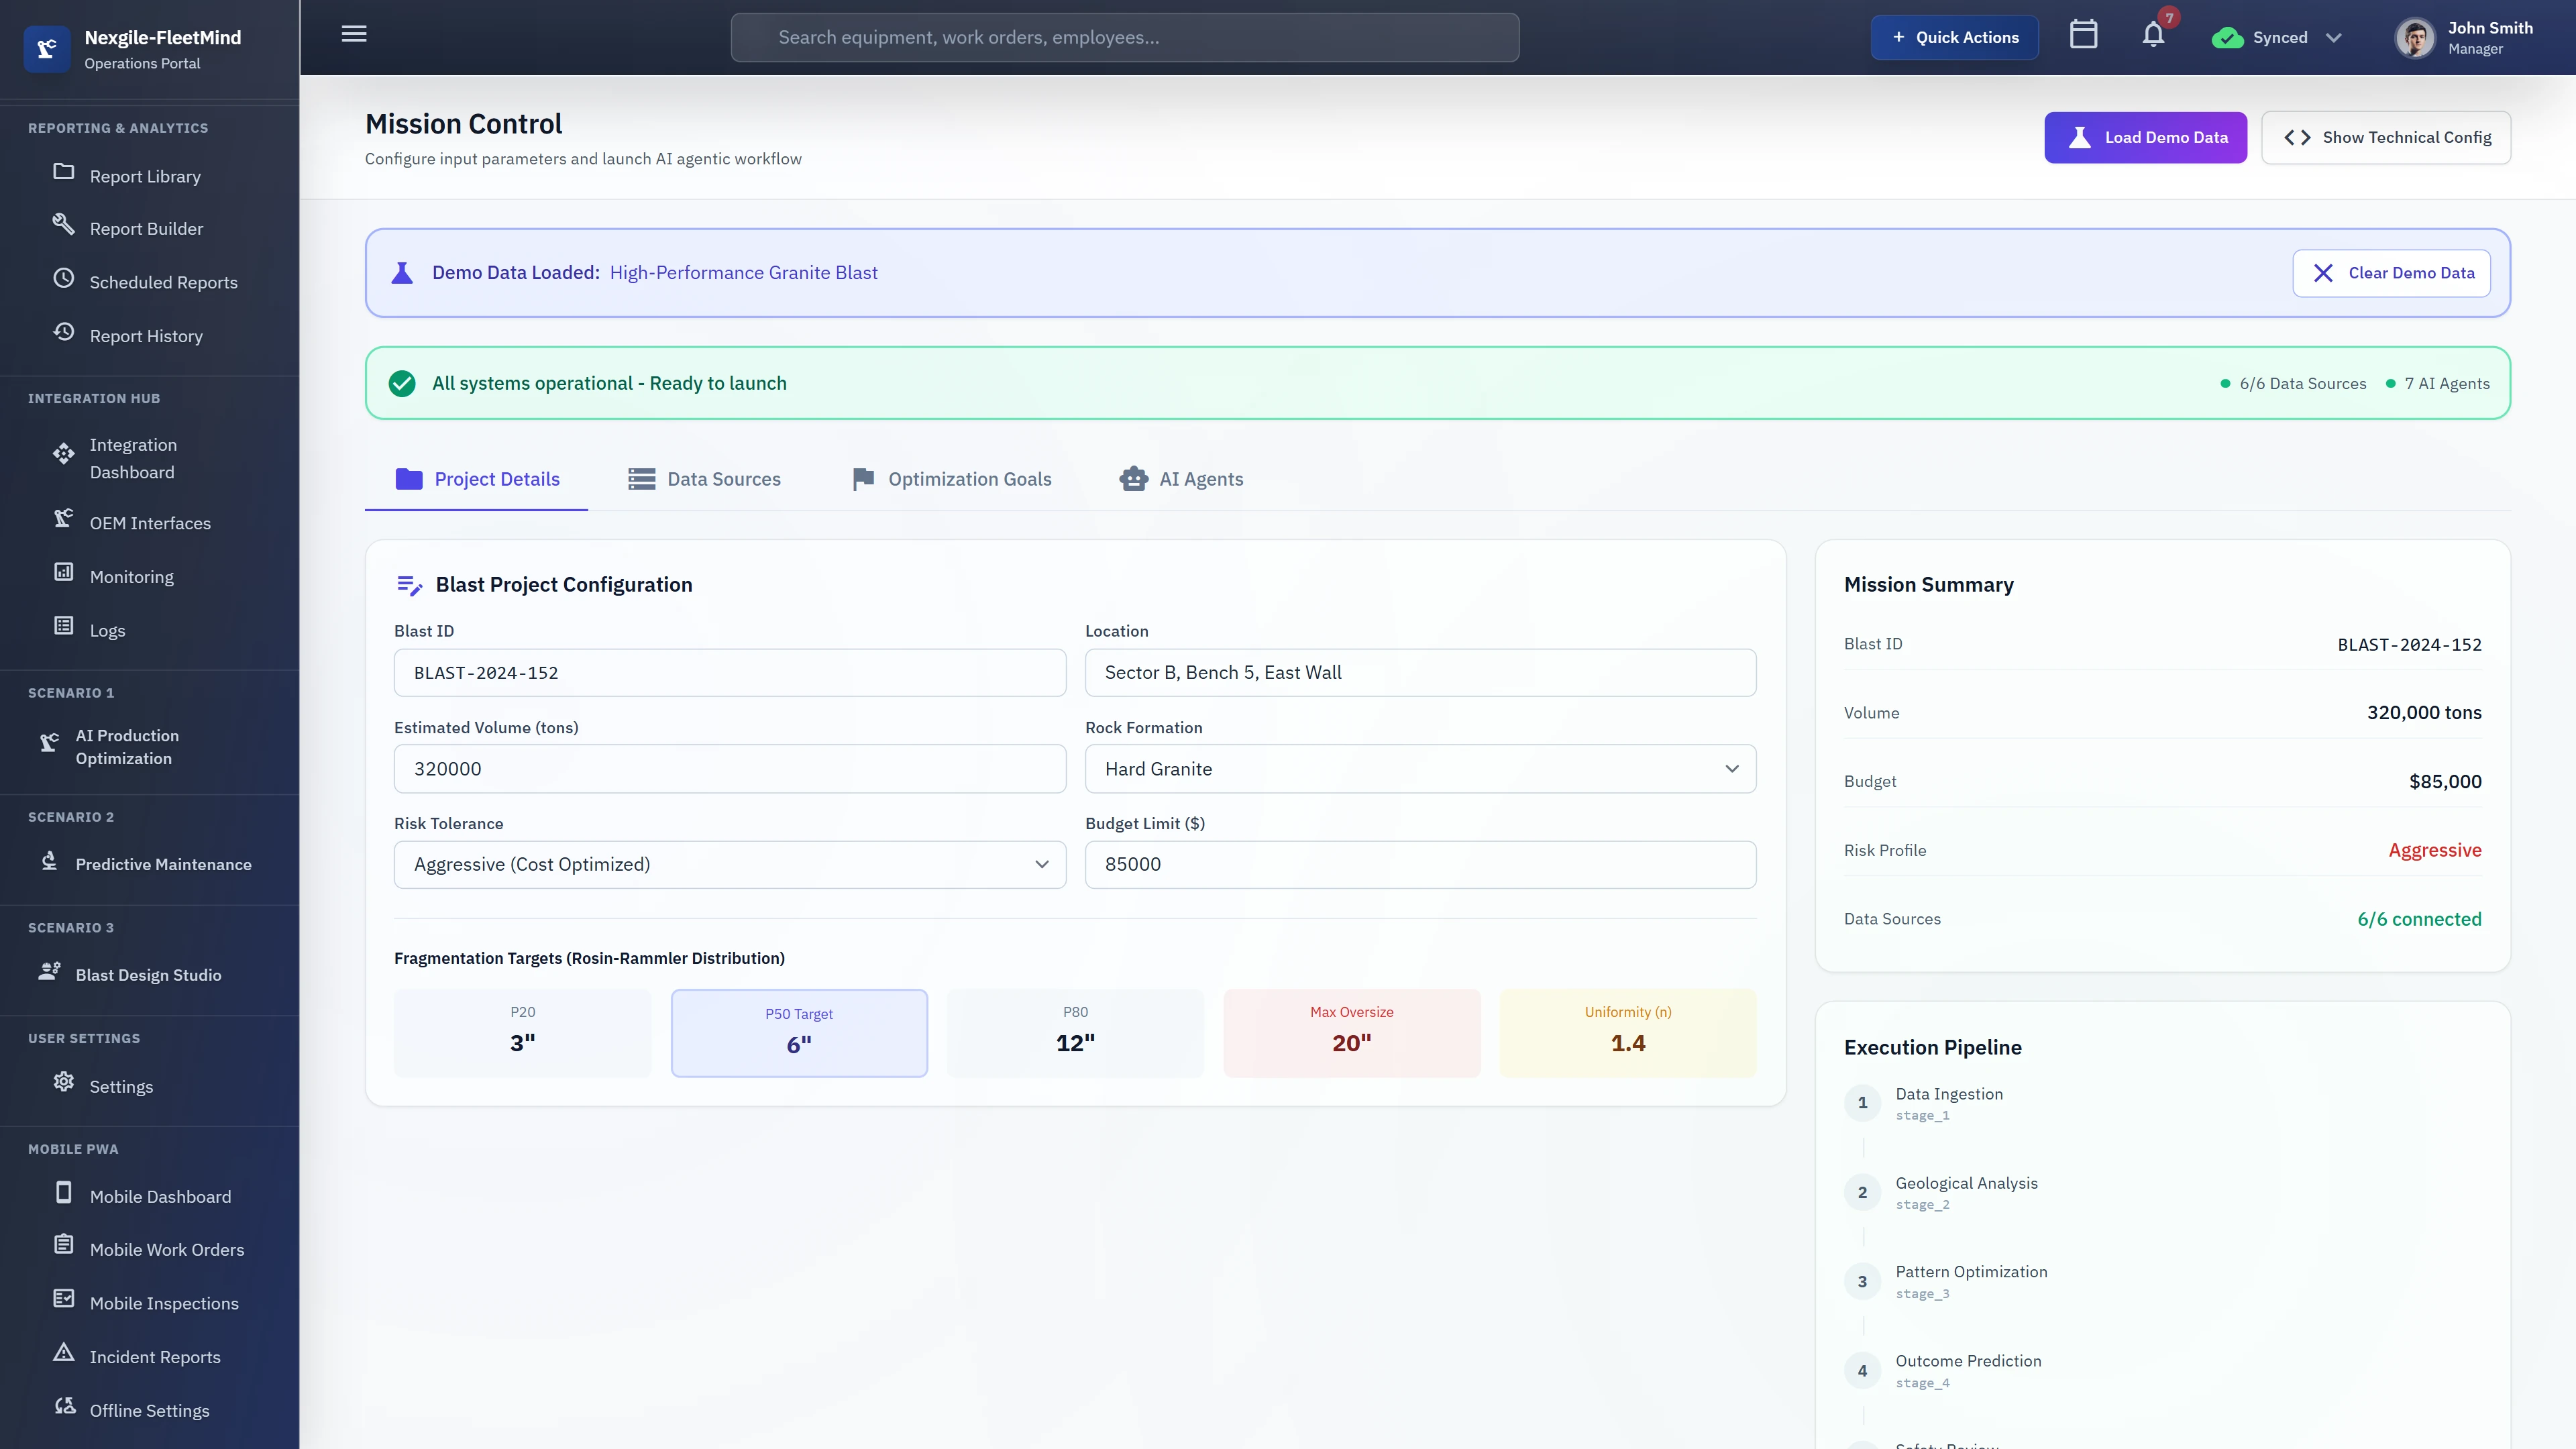Open notifications bell with 7 badge
Image resolution: width=2576 pixels, height=1449 pixels.
tap(2153, 35)
